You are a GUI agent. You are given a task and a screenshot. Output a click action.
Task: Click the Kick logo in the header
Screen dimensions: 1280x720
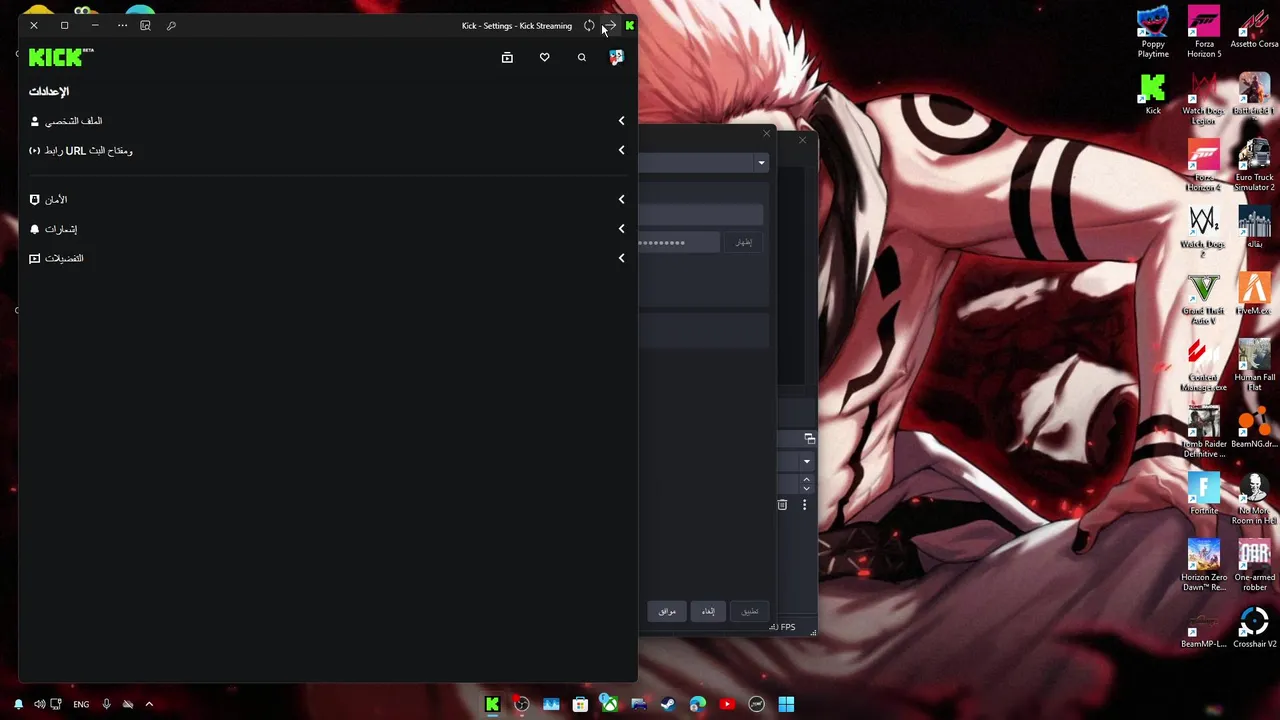point(61,57)
